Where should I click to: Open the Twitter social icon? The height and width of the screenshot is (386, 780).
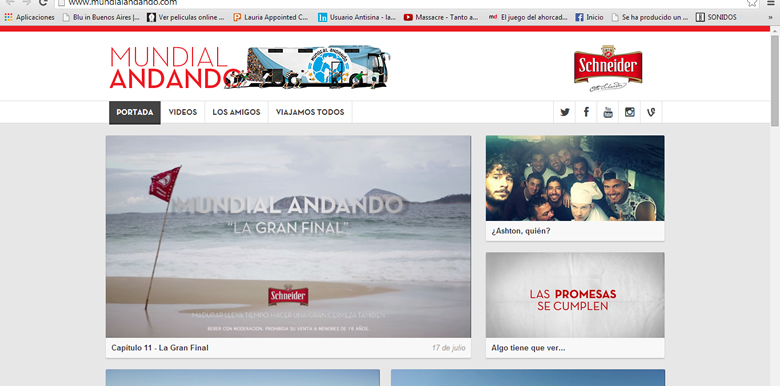pos(565,112)
